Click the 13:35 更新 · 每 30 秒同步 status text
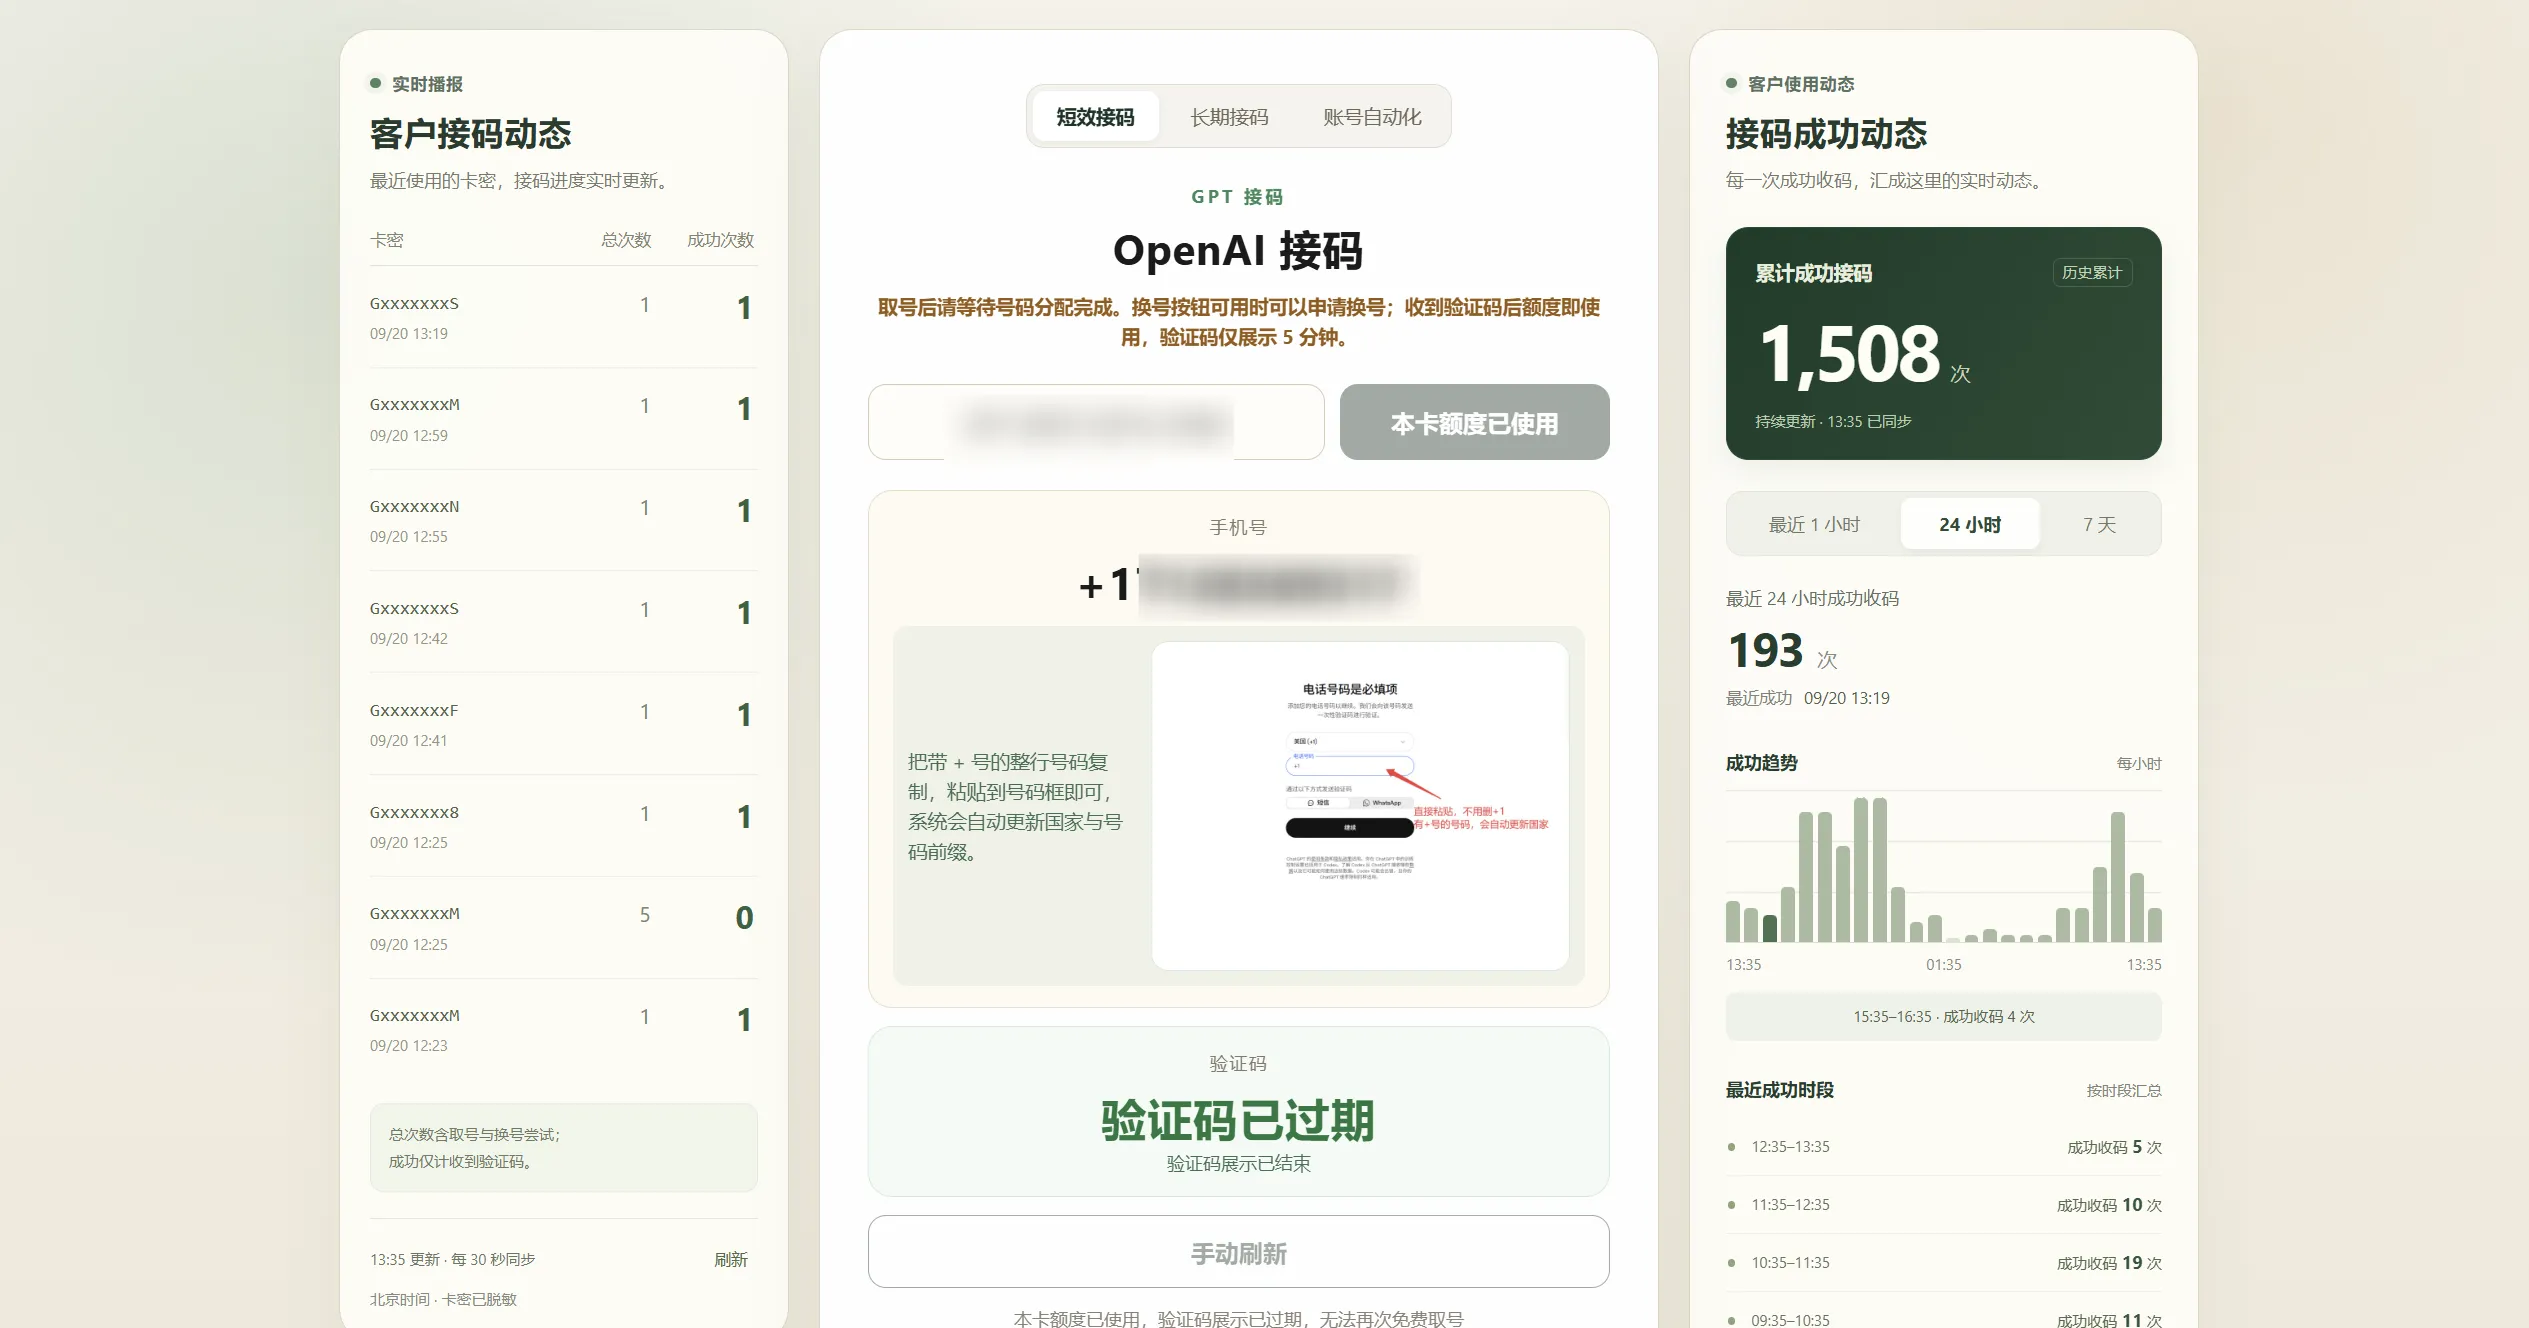 click(x=452, y=1259)
